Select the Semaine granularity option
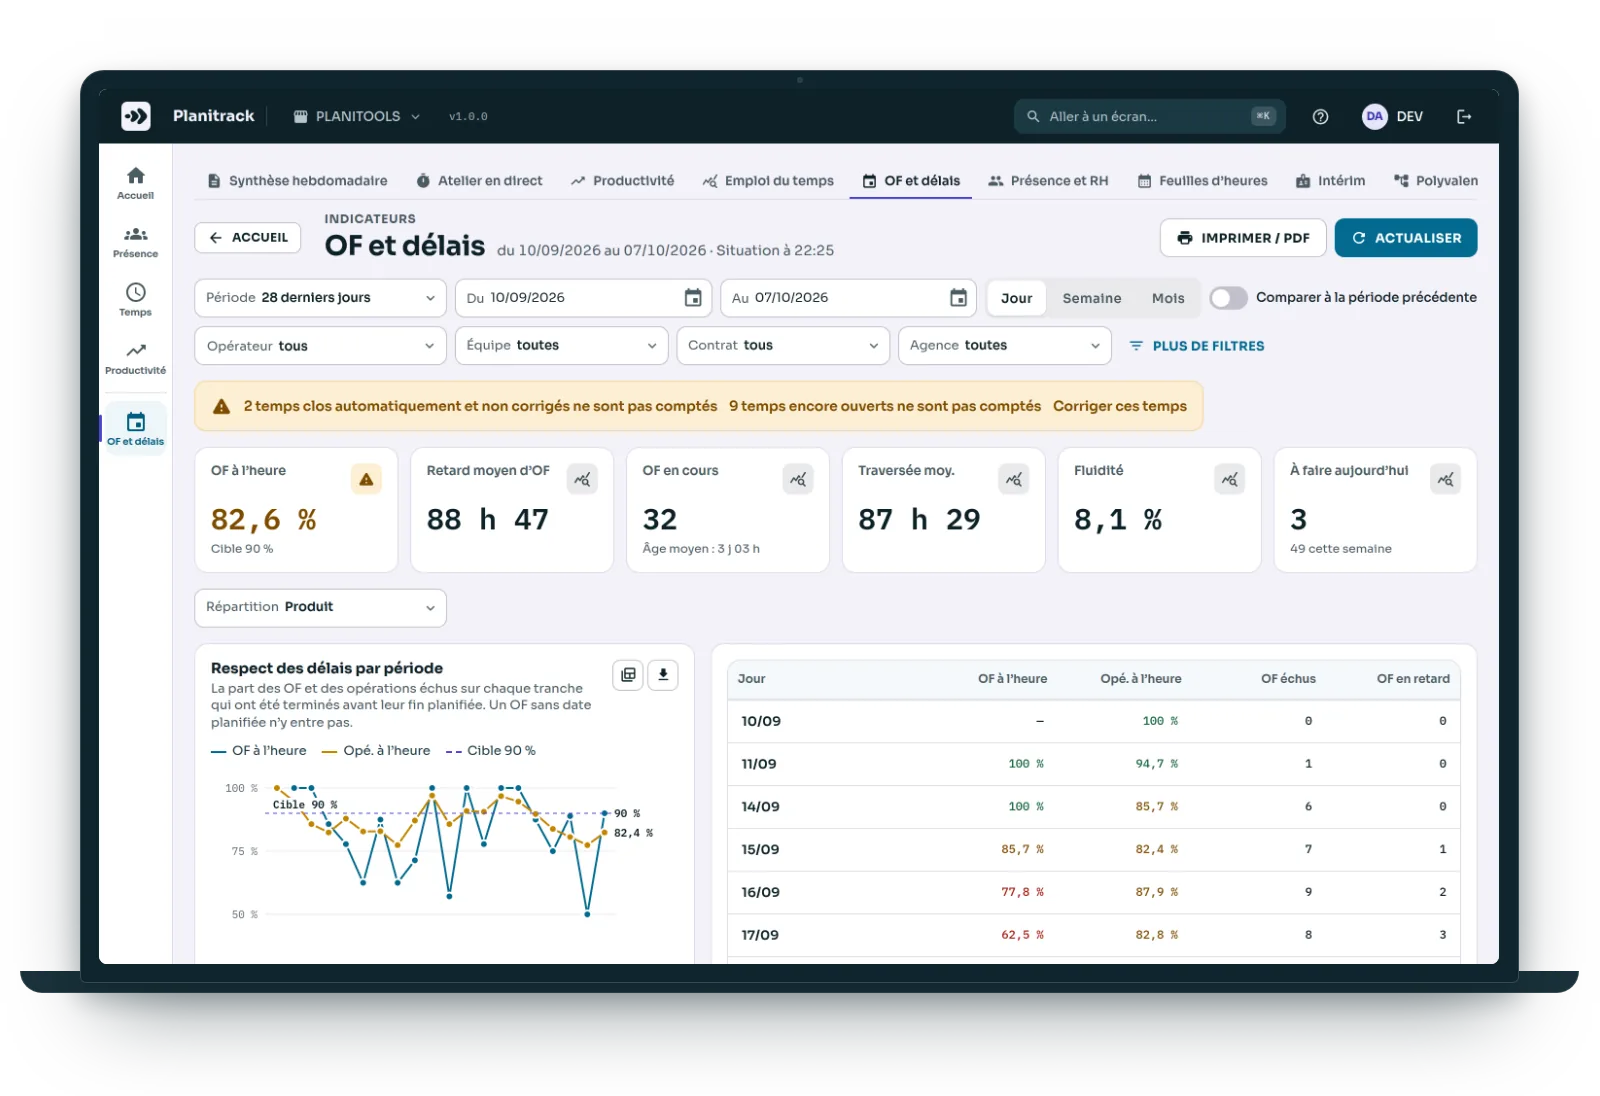Screen dimensions: 1600x1096 pos(1091,298)
